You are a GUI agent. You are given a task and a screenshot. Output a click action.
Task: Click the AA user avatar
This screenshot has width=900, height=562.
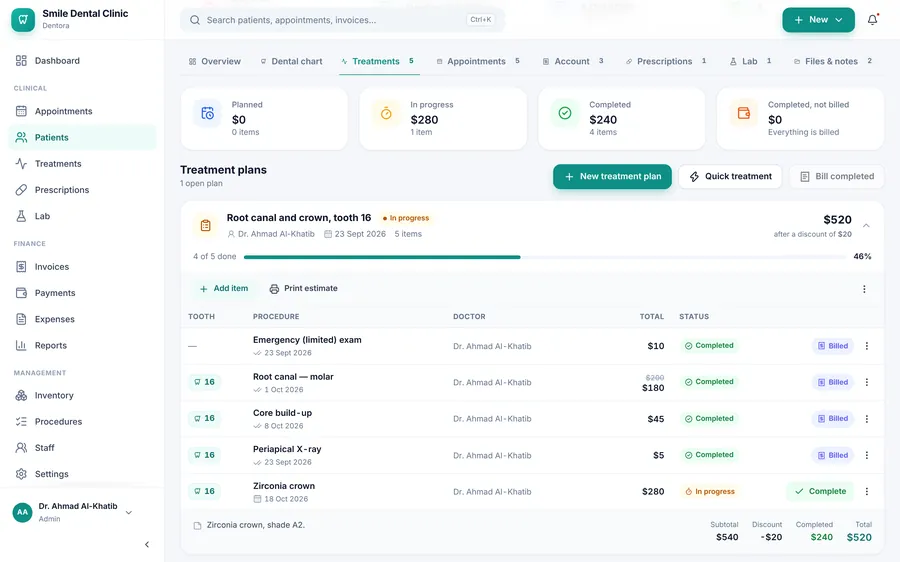[x=22, y=512]
